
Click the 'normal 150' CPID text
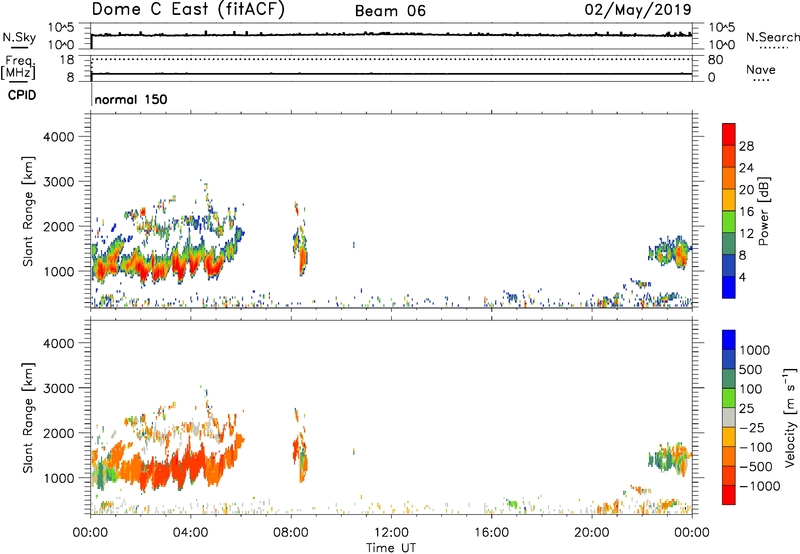pos(131,99)
